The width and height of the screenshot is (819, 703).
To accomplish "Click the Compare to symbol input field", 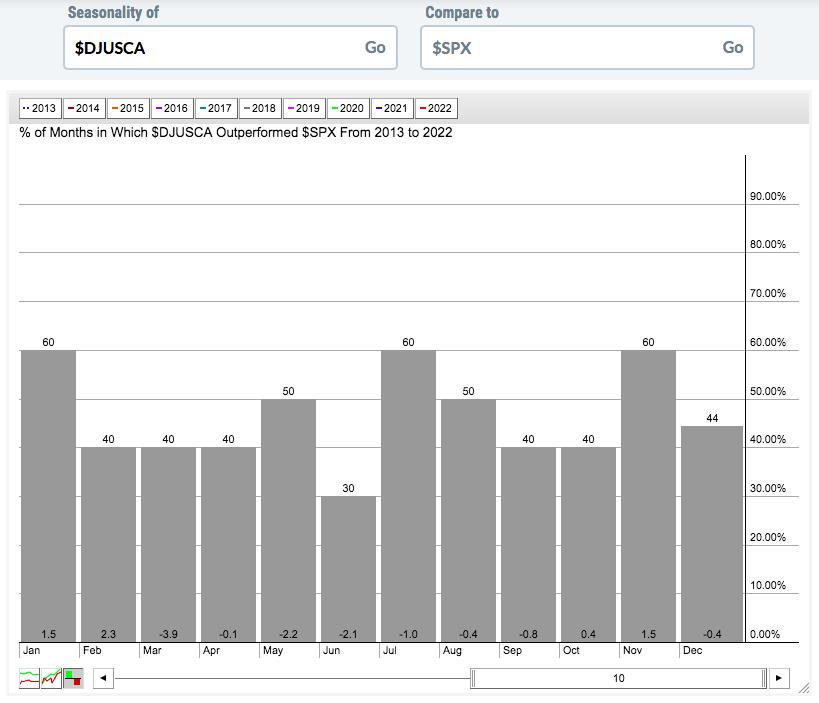I will click(x=572, y=48).
